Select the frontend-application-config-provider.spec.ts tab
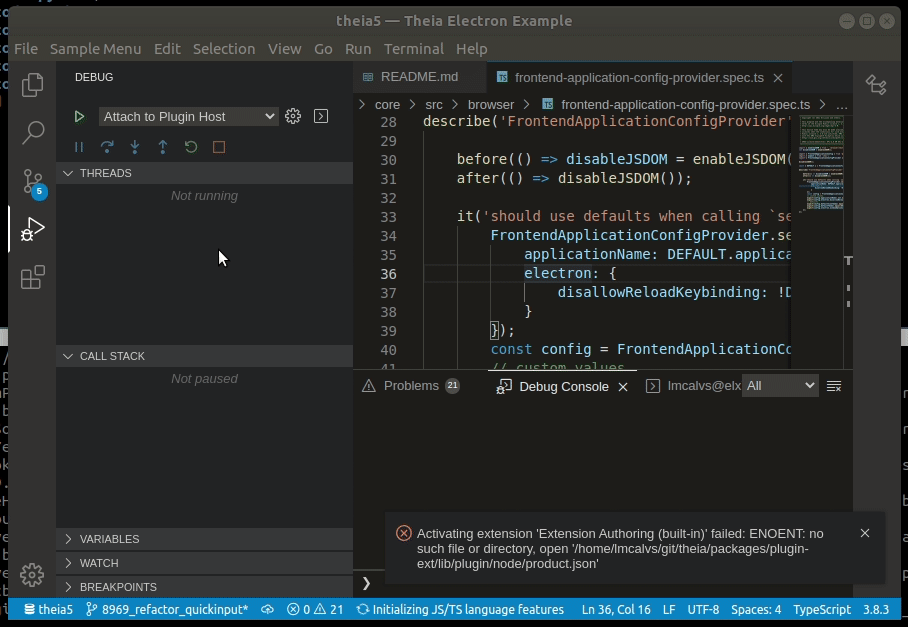The image size is (908, 627). point(639,78)
